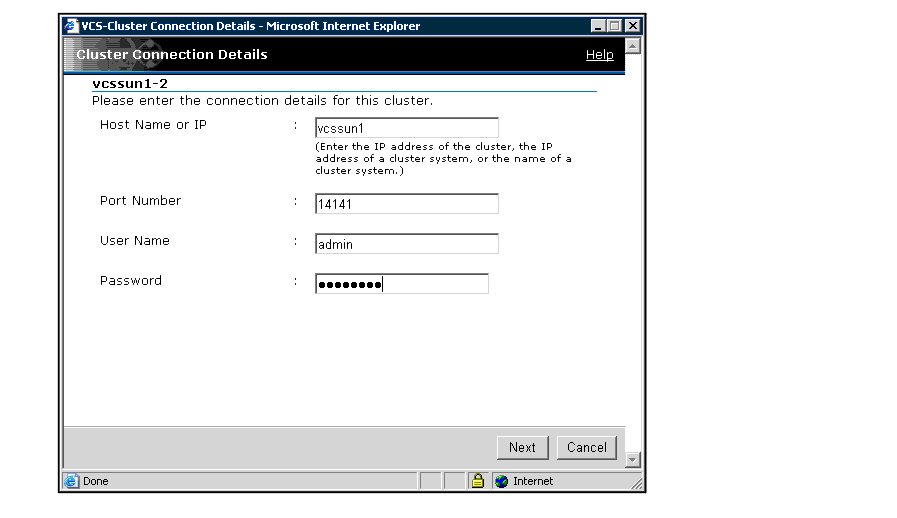897x518 pixels.
Task: Click the scrollbar up arrow
Action: [x=632, y=46]
